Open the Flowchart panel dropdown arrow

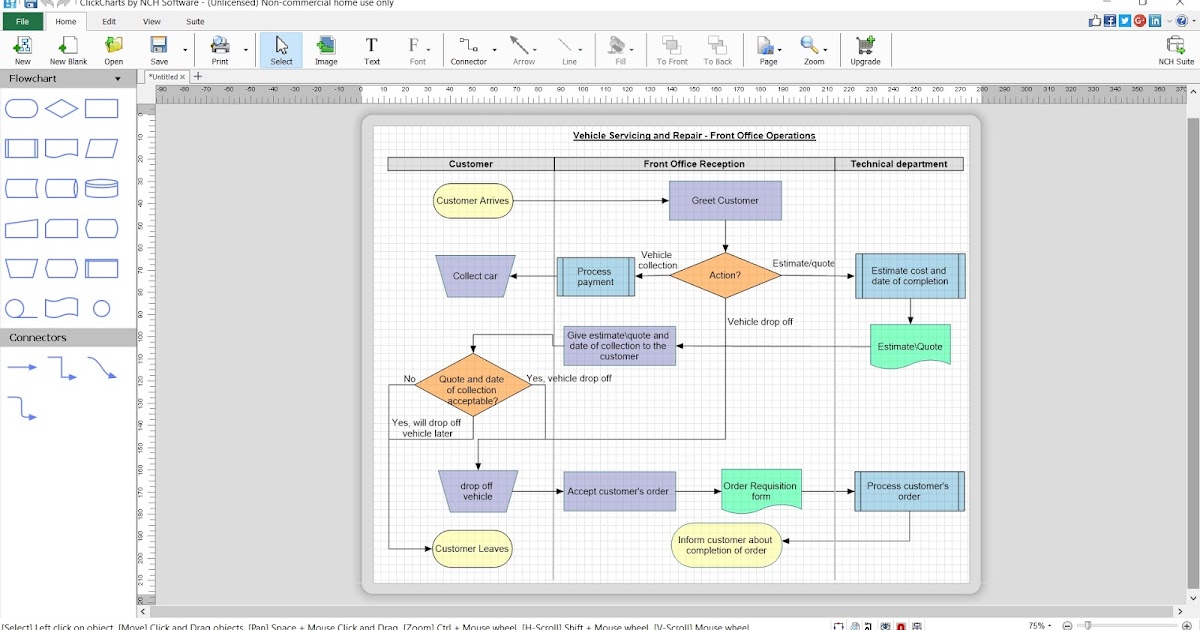(x=117, y=77)
